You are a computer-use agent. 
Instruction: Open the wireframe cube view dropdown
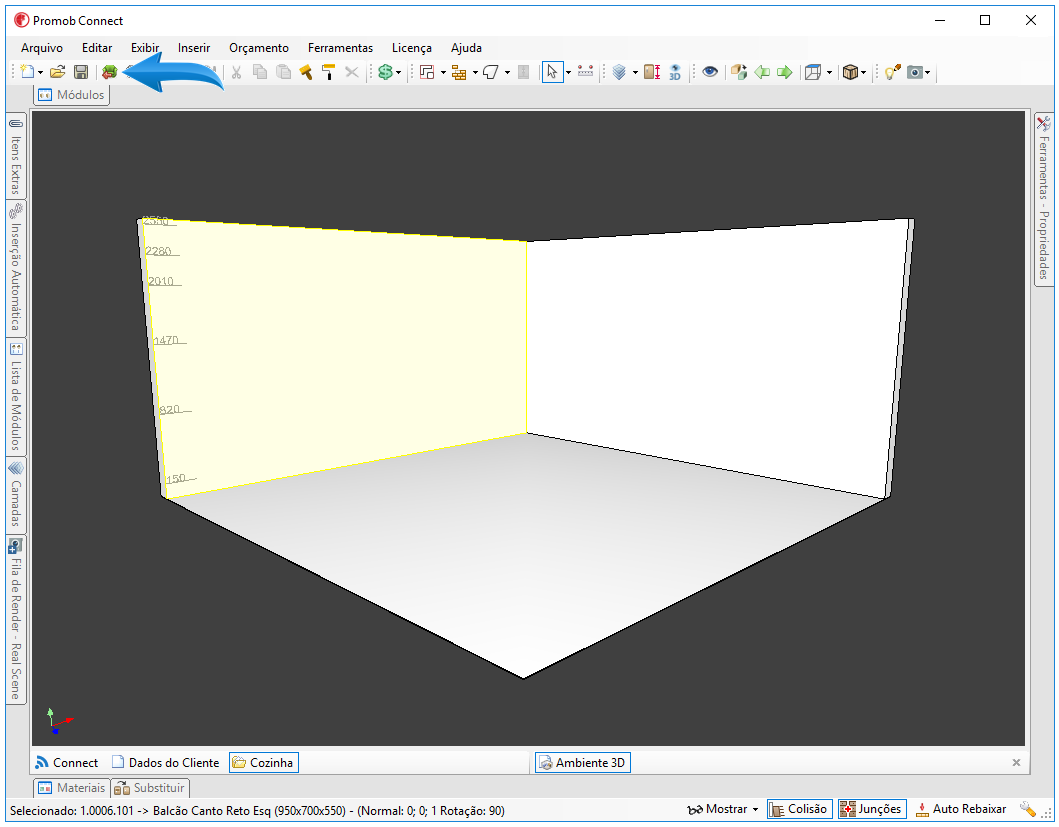(829, 72)
